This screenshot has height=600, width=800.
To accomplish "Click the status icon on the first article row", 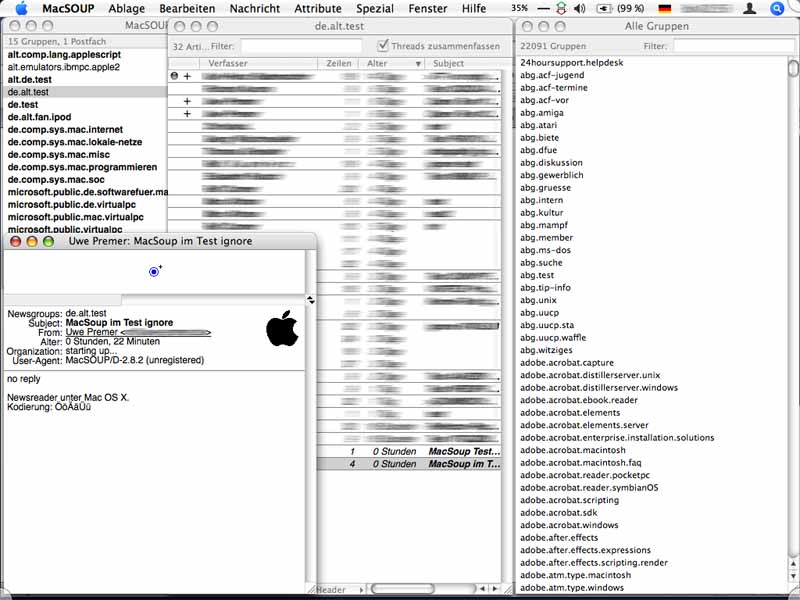I will 175,76.
